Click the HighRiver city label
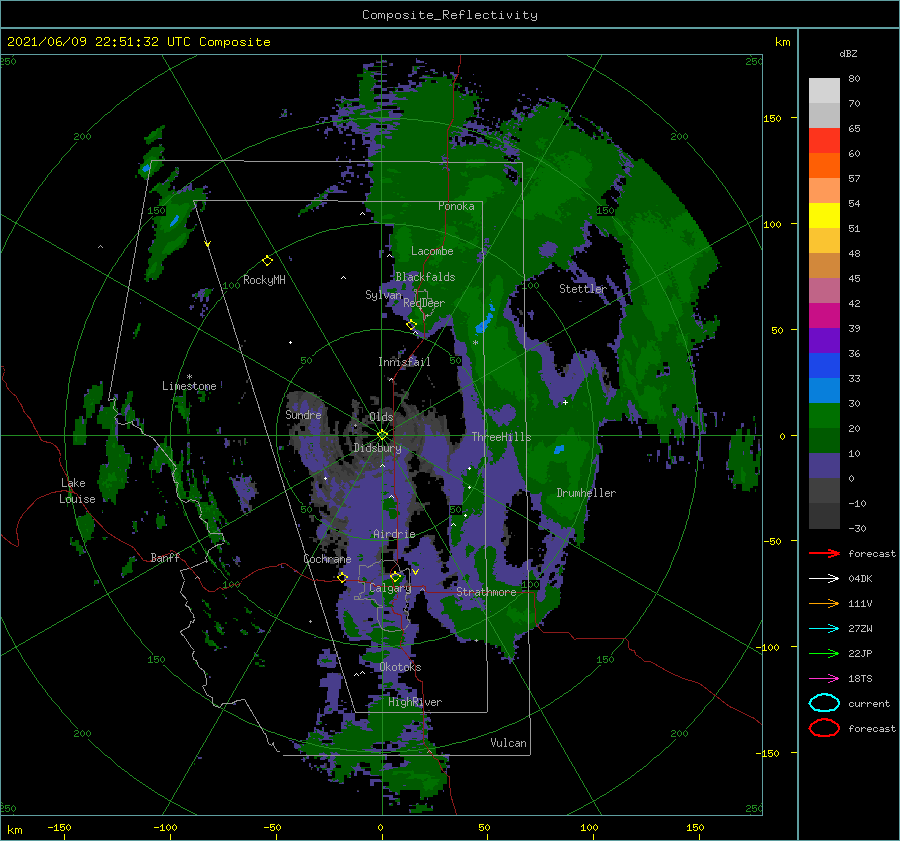 click(415, 702)
